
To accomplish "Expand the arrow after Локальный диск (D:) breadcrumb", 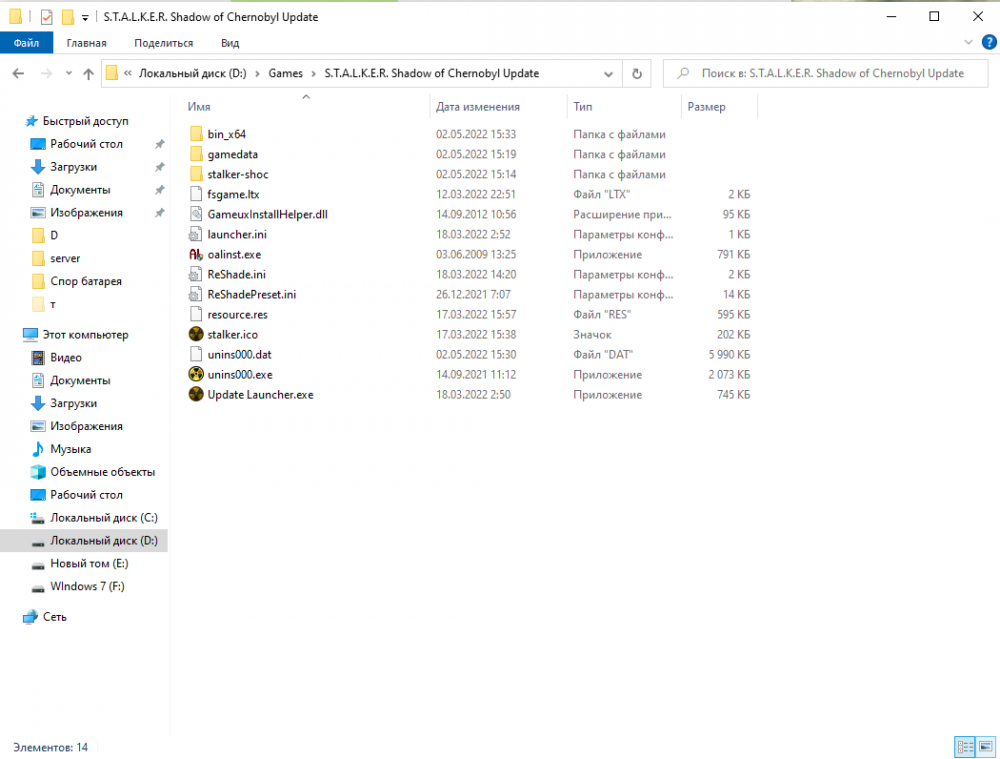I will (x=257, y=73).
